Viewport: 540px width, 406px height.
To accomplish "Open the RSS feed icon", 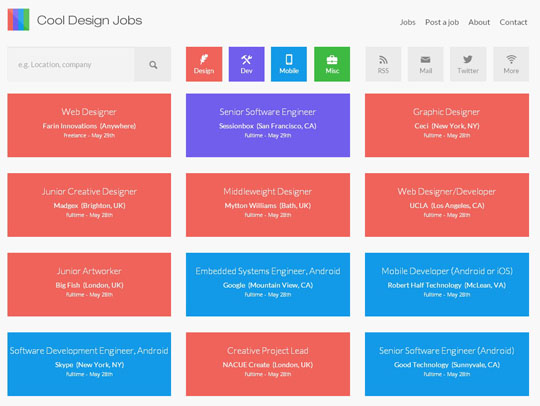I will click(383, 64).
